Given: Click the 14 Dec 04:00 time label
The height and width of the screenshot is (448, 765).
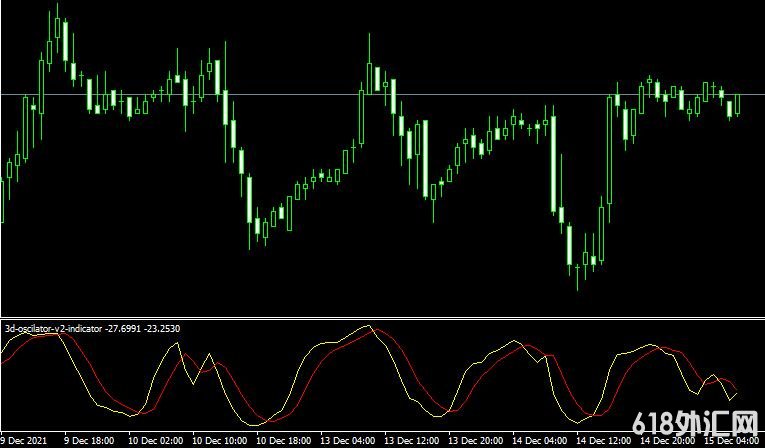Looking at the screenshot, I should click(x=541, y=440).
